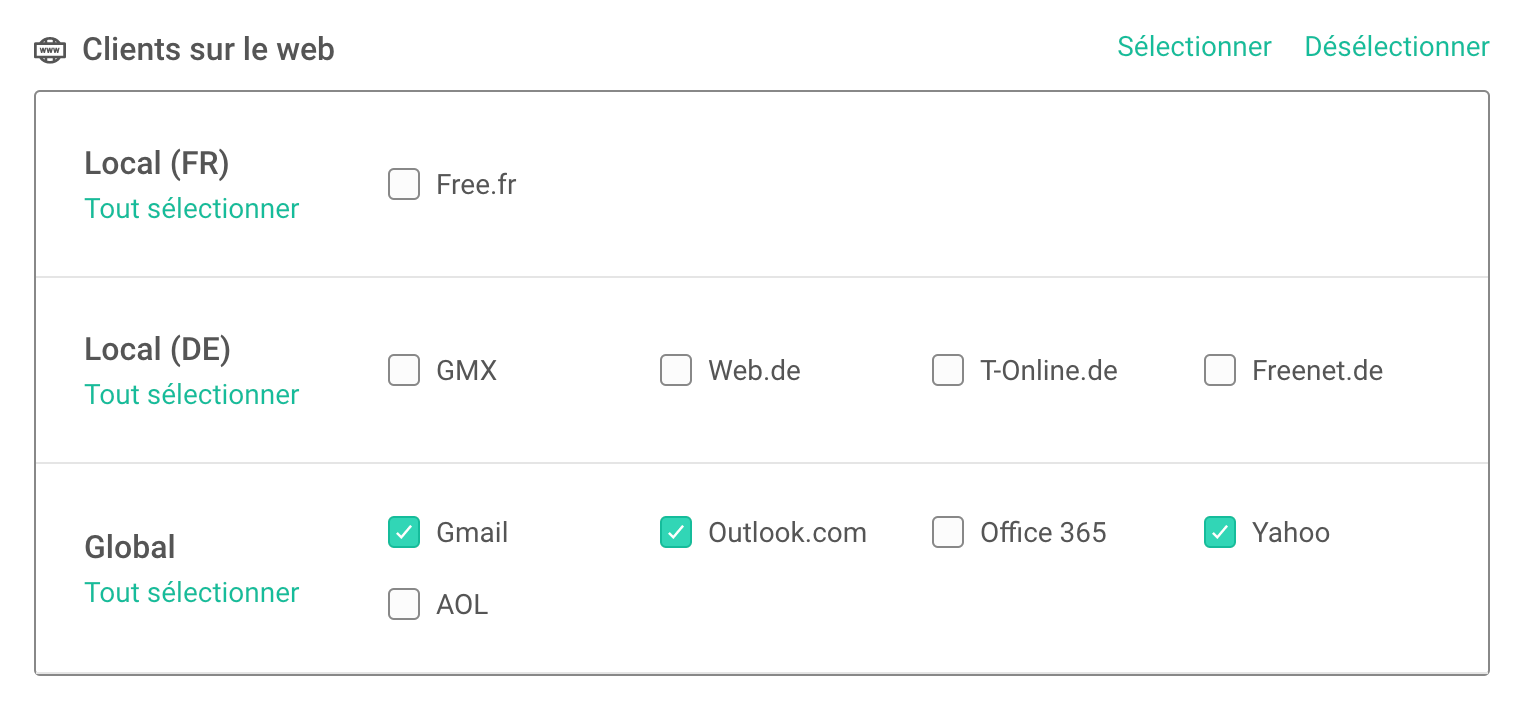This screenshot has width=1534, height=710.
Task: Uncheck the Gmail checkbox
Action: [x=404, y=532]
